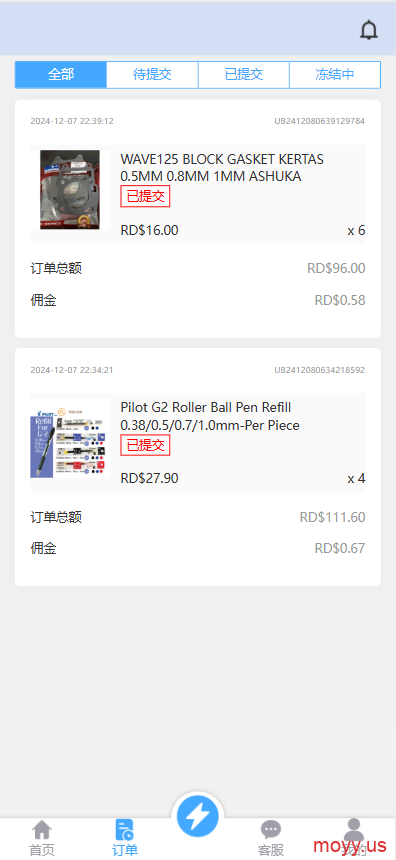Open notifications bell icon
Screen dimensions: 396x860
369,30
